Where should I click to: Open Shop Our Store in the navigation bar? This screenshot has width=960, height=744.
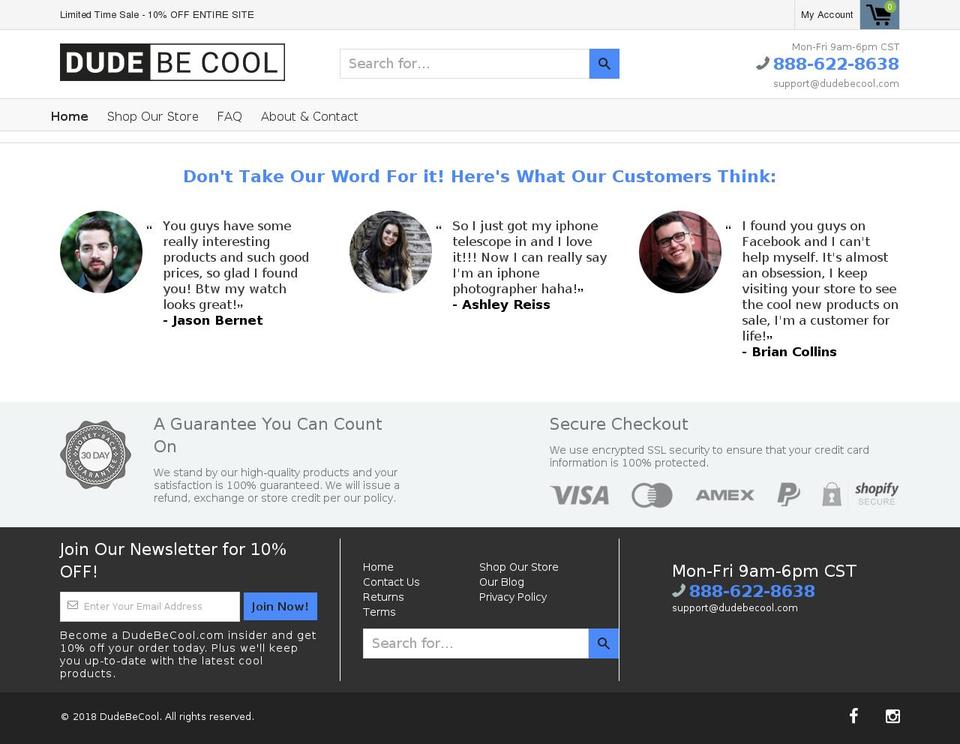152,116
